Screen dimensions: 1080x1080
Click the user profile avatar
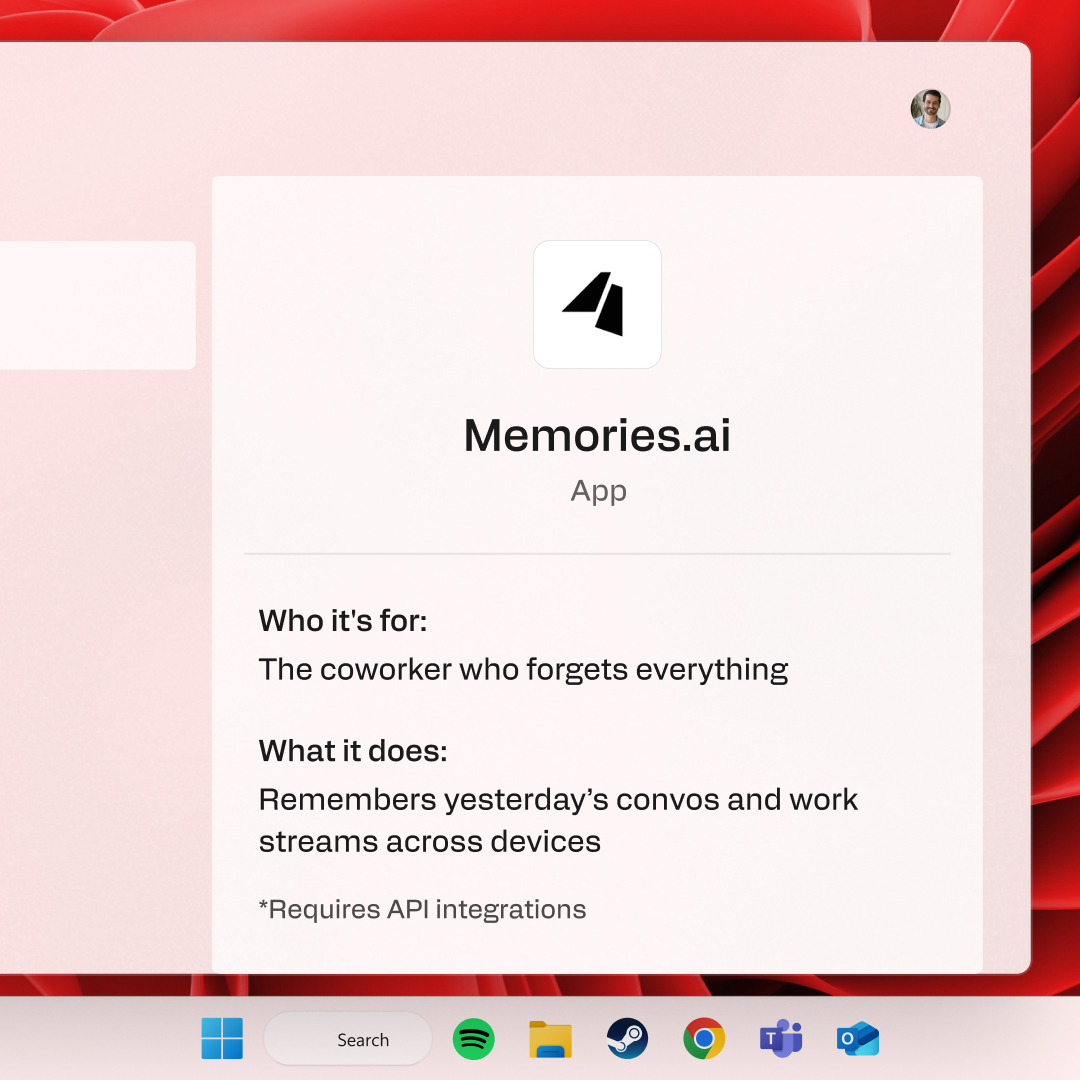pos(931,109)
